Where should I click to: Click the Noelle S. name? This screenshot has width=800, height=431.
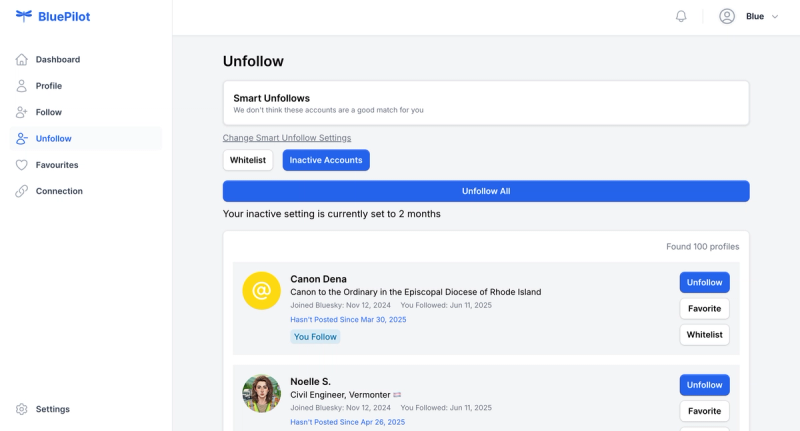tap(310, 382)
